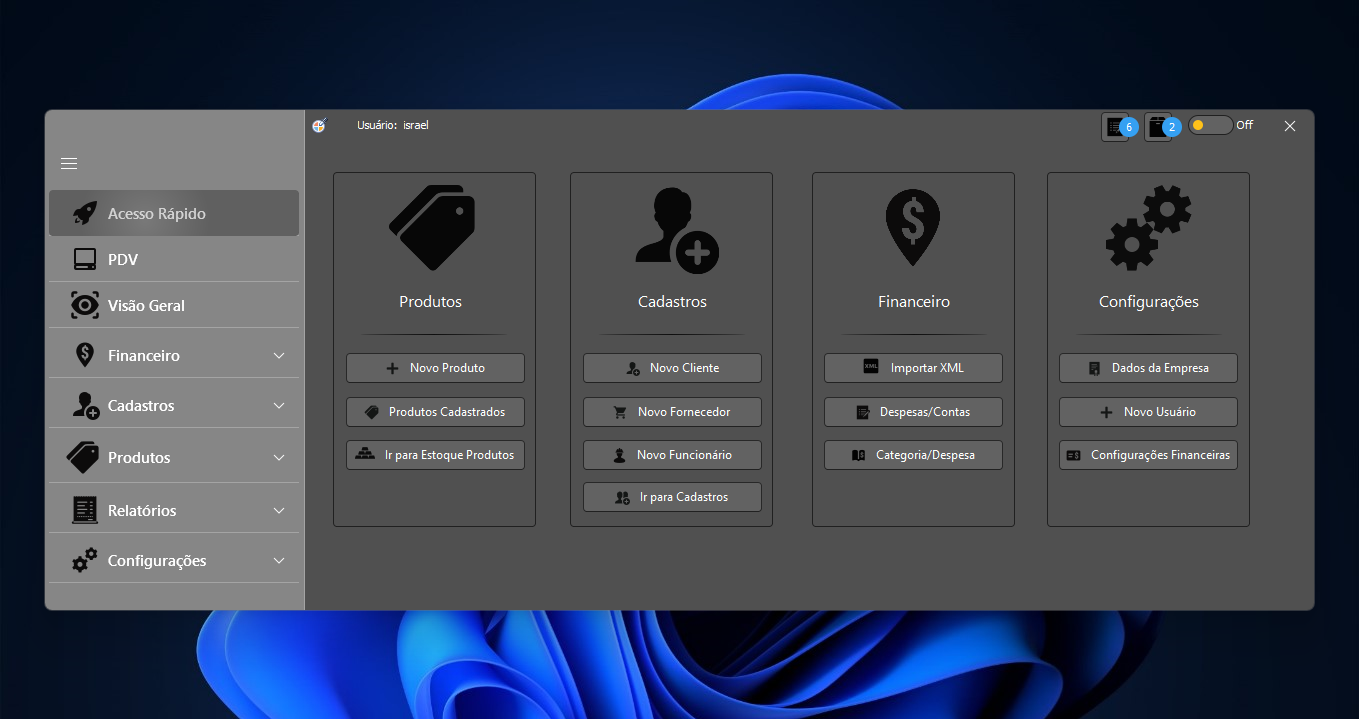Click the Cadastros card title text
The width and height of the screenshot is (1359, 719).
[673, 302]
